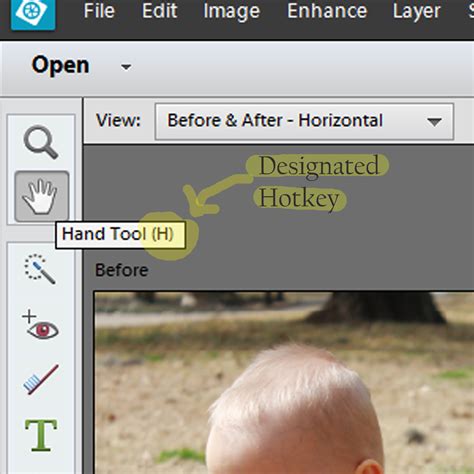Expand the arrow next to Open
The image size is (474, 474).
(126, 67)
